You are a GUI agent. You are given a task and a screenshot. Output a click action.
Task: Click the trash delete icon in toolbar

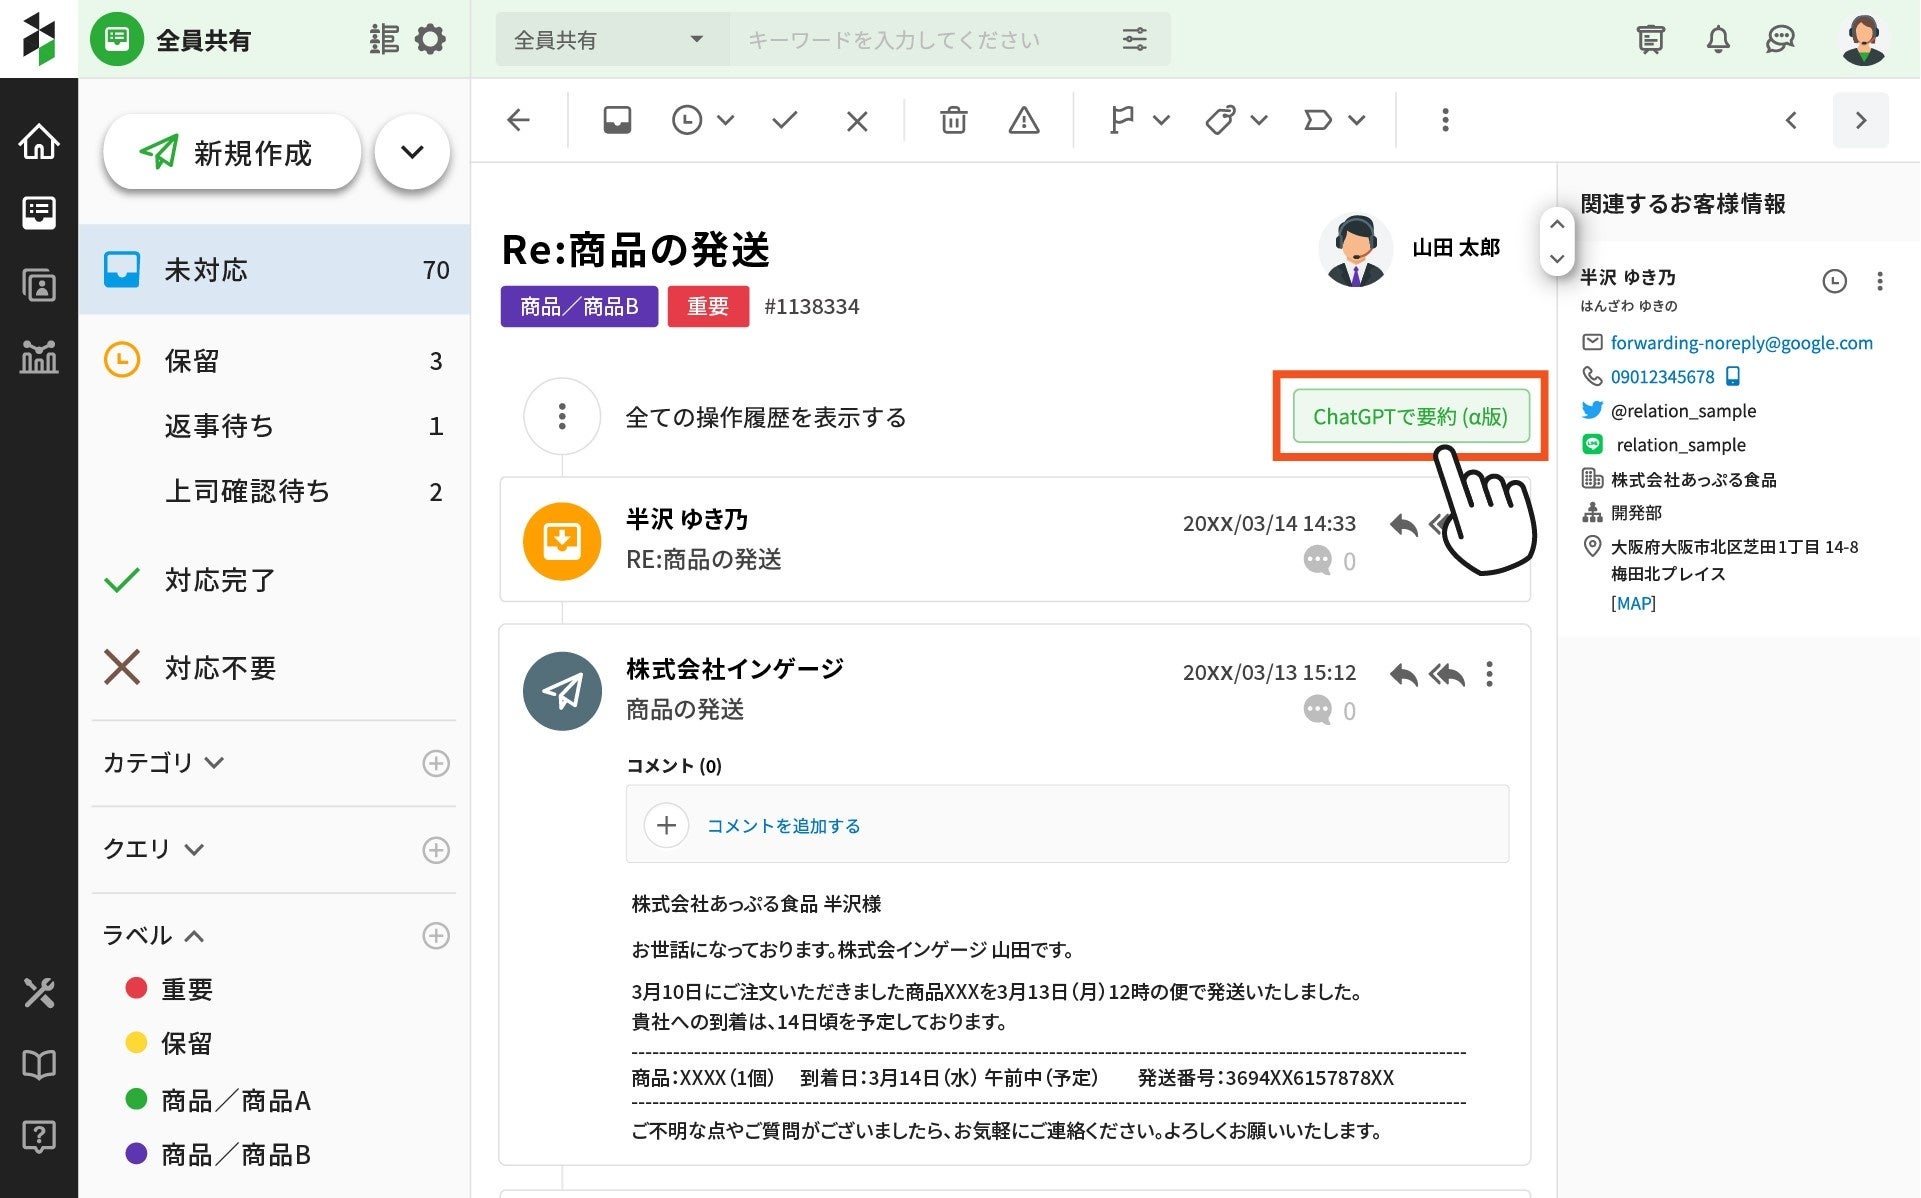[953, 121]
